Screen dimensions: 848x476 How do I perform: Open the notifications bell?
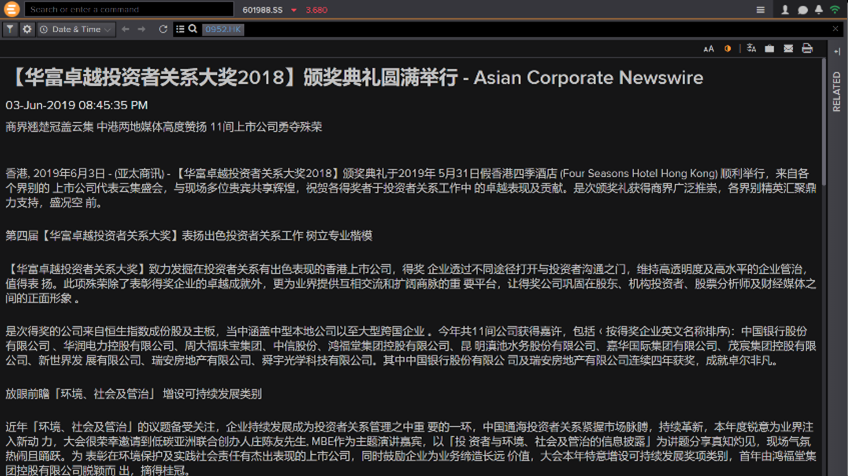819,10
